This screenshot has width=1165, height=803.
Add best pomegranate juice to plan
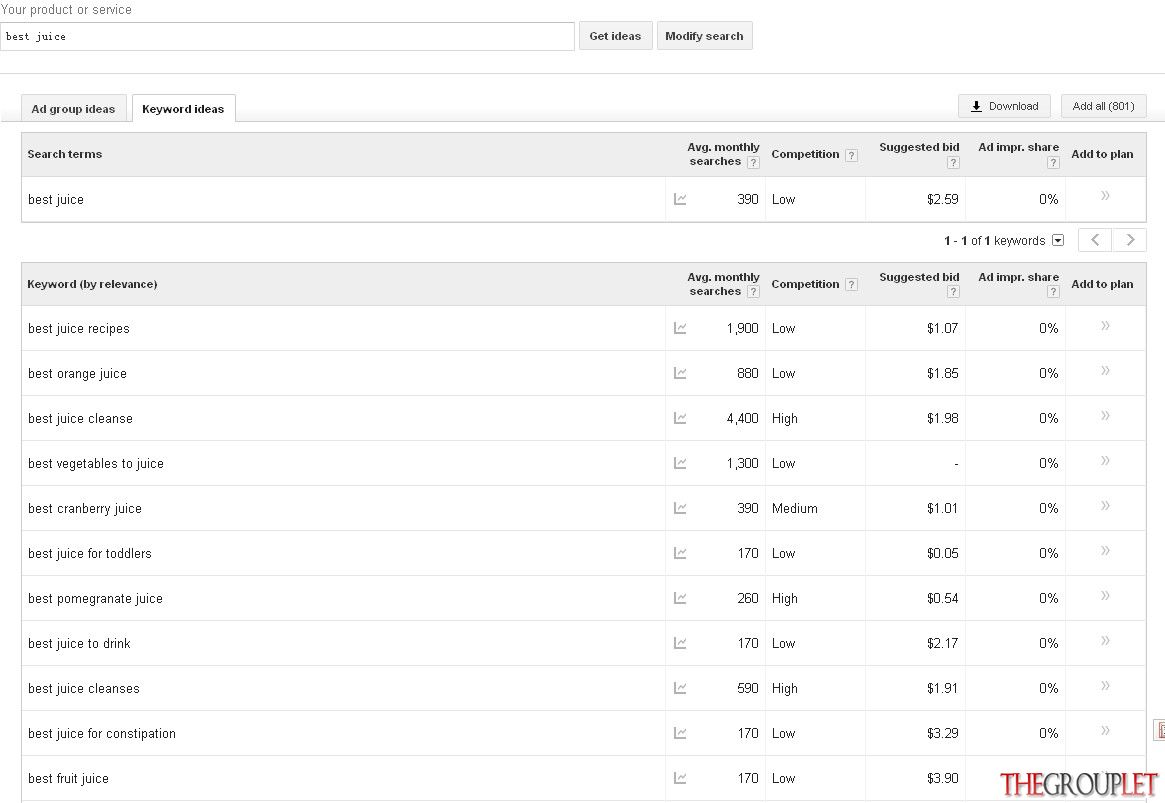click(x=1105, y=596)
